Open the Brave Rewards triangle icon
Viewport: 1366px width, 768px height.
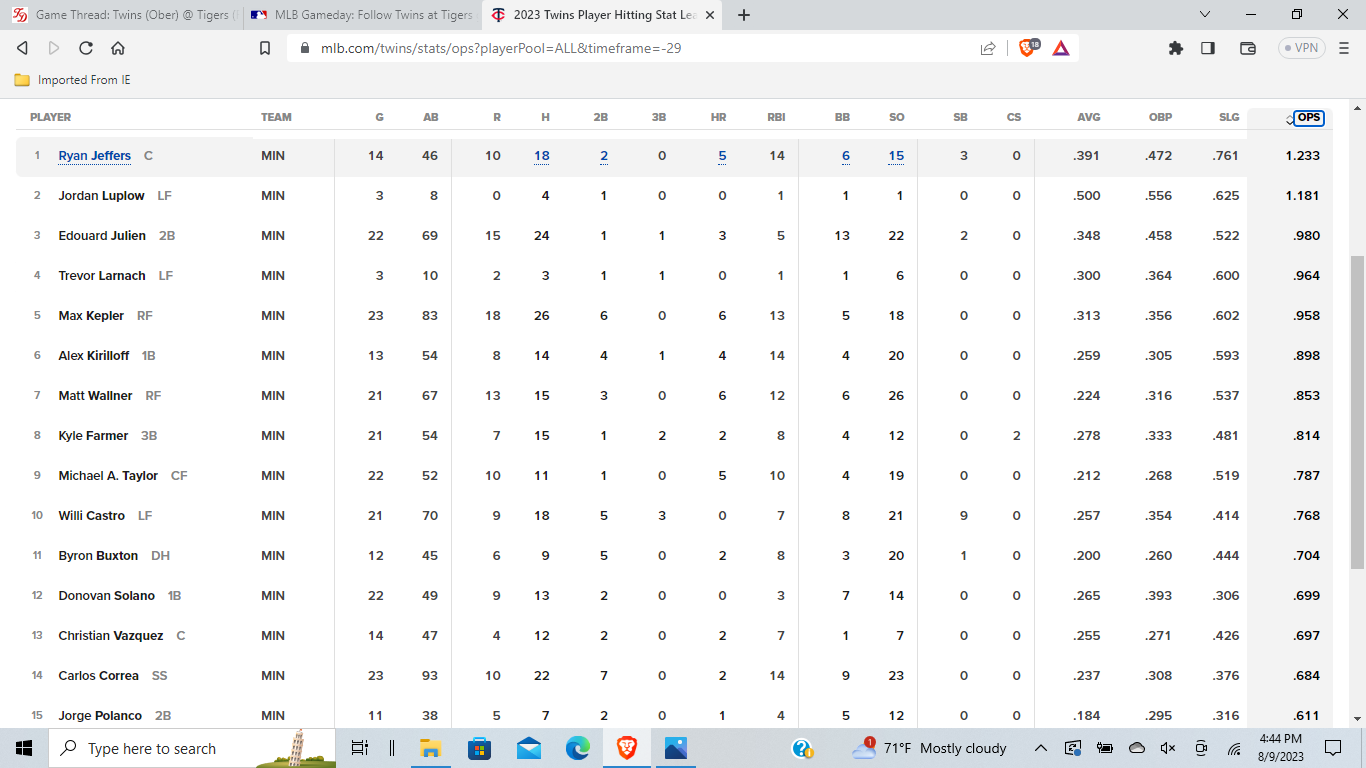[x=1061, y=48]
